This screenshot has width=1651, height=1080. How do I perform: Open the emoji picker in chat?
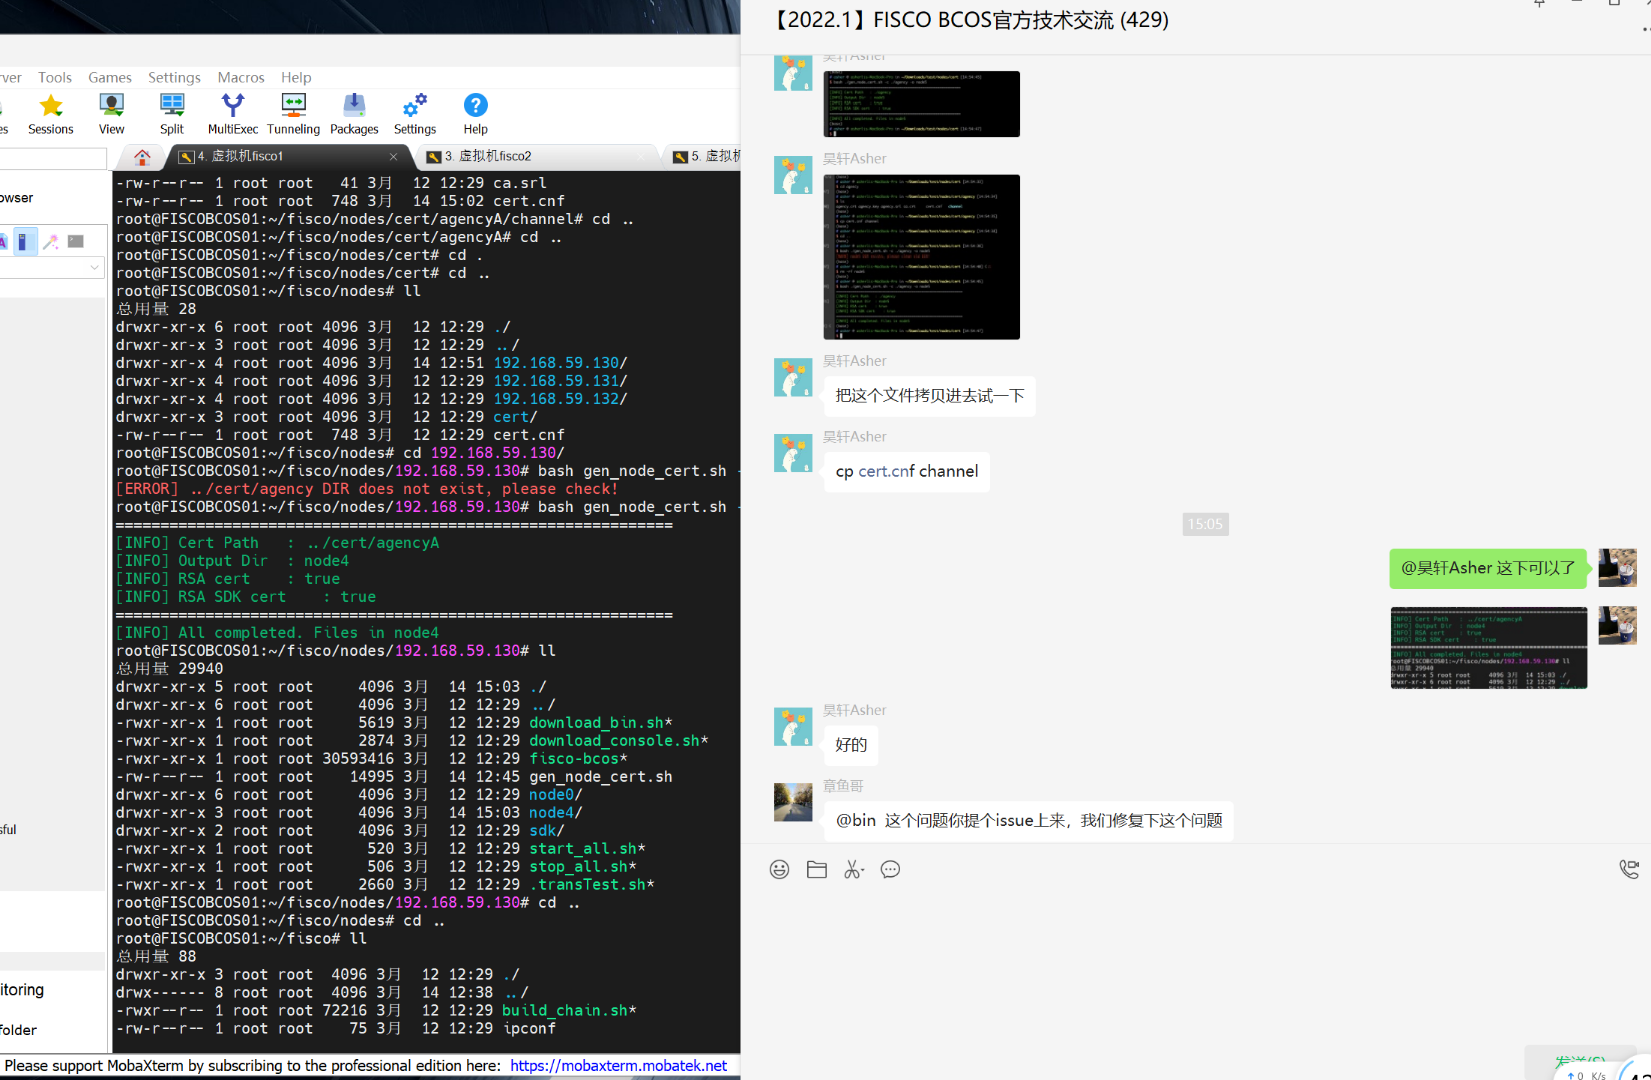click(x=779, y=870)
